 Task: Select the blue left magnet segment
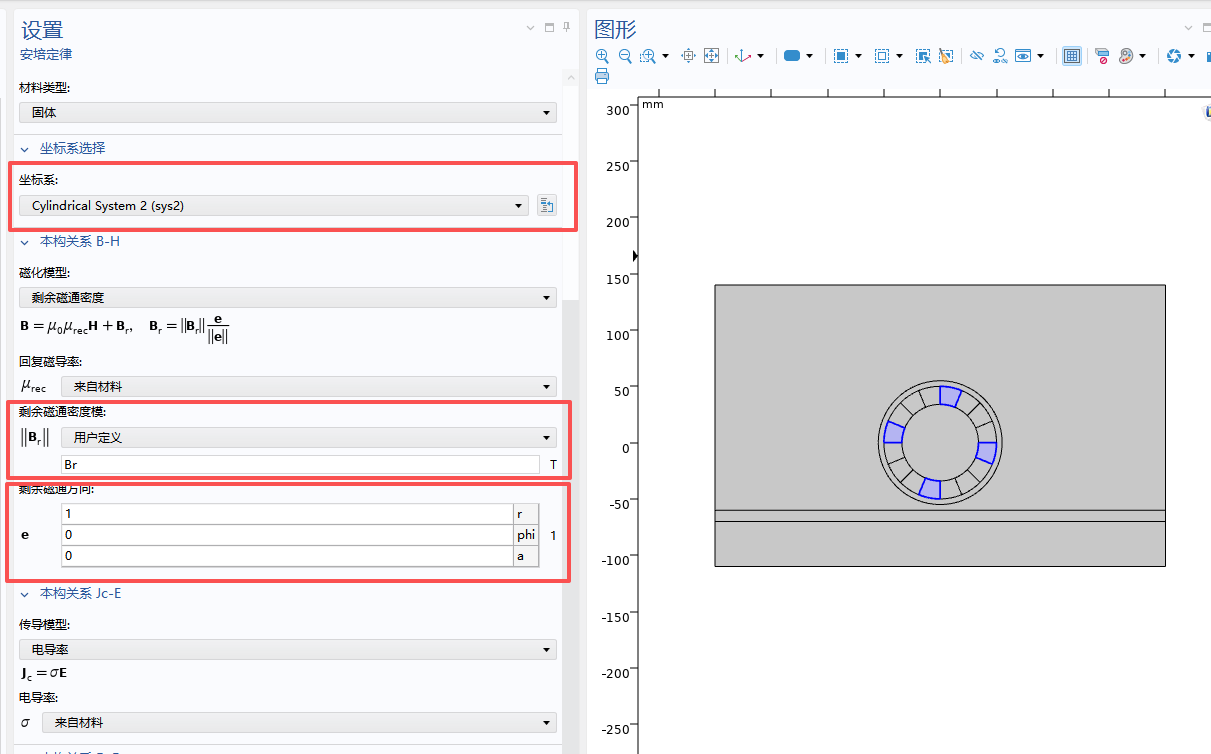[894, 432]
